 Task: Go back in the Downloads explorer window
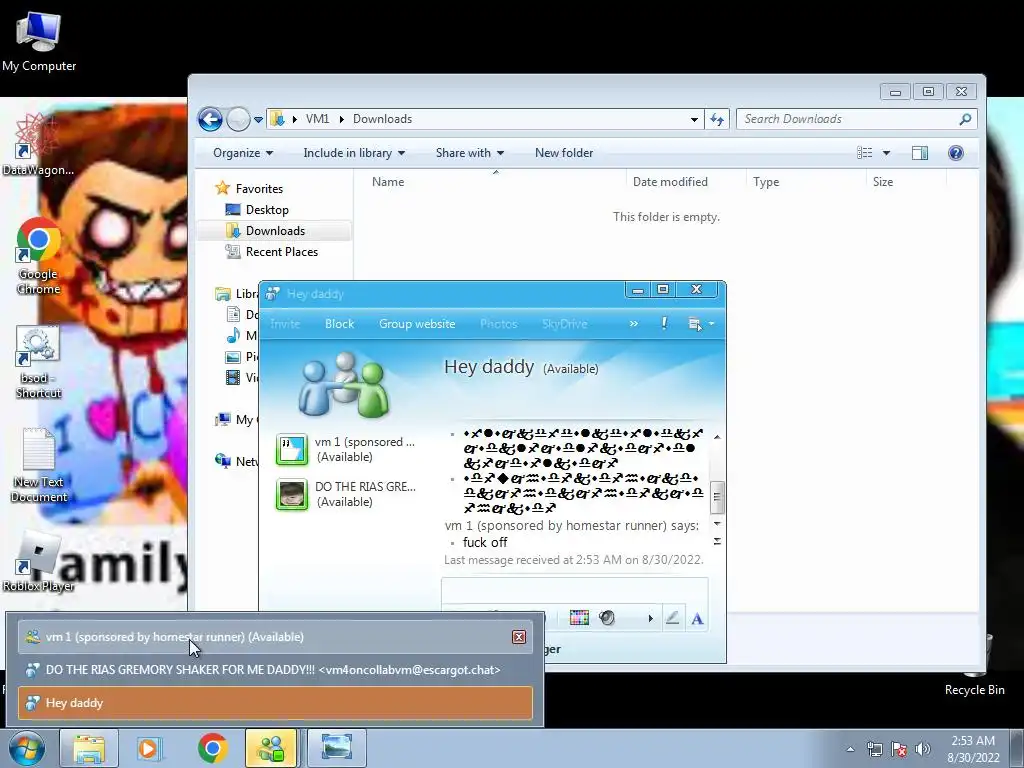click(x=210, y=120)
